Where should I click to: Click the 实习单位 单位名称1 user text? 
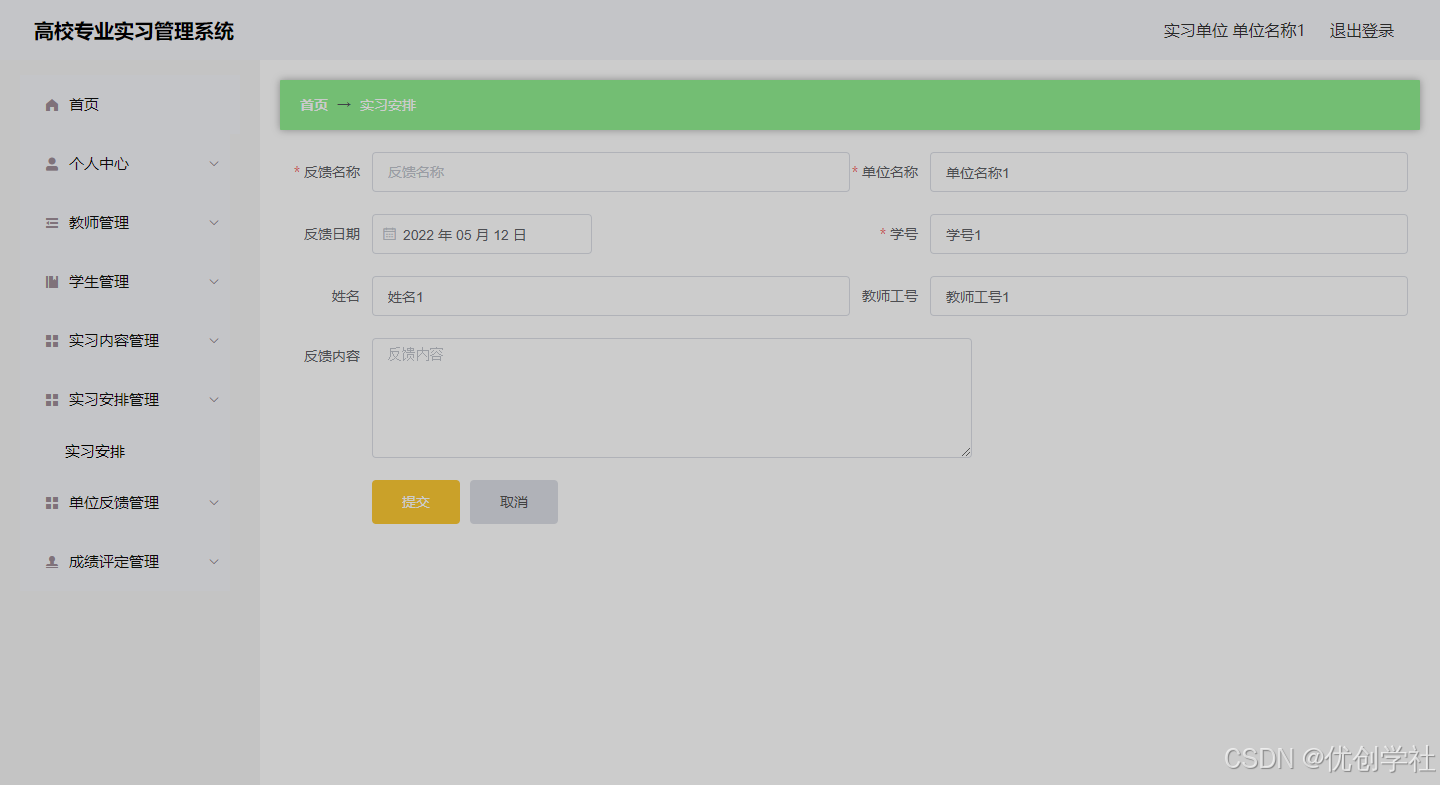tap(1234, 31)
